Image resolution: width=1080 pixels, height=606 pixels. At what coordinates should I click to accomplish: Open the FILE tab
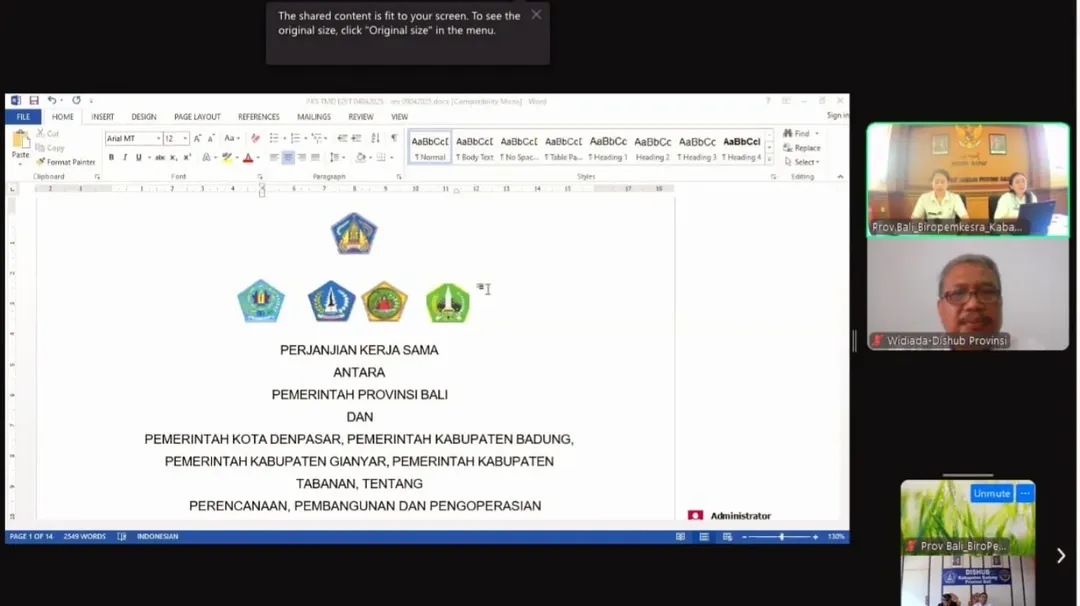(x=23, y=117)
